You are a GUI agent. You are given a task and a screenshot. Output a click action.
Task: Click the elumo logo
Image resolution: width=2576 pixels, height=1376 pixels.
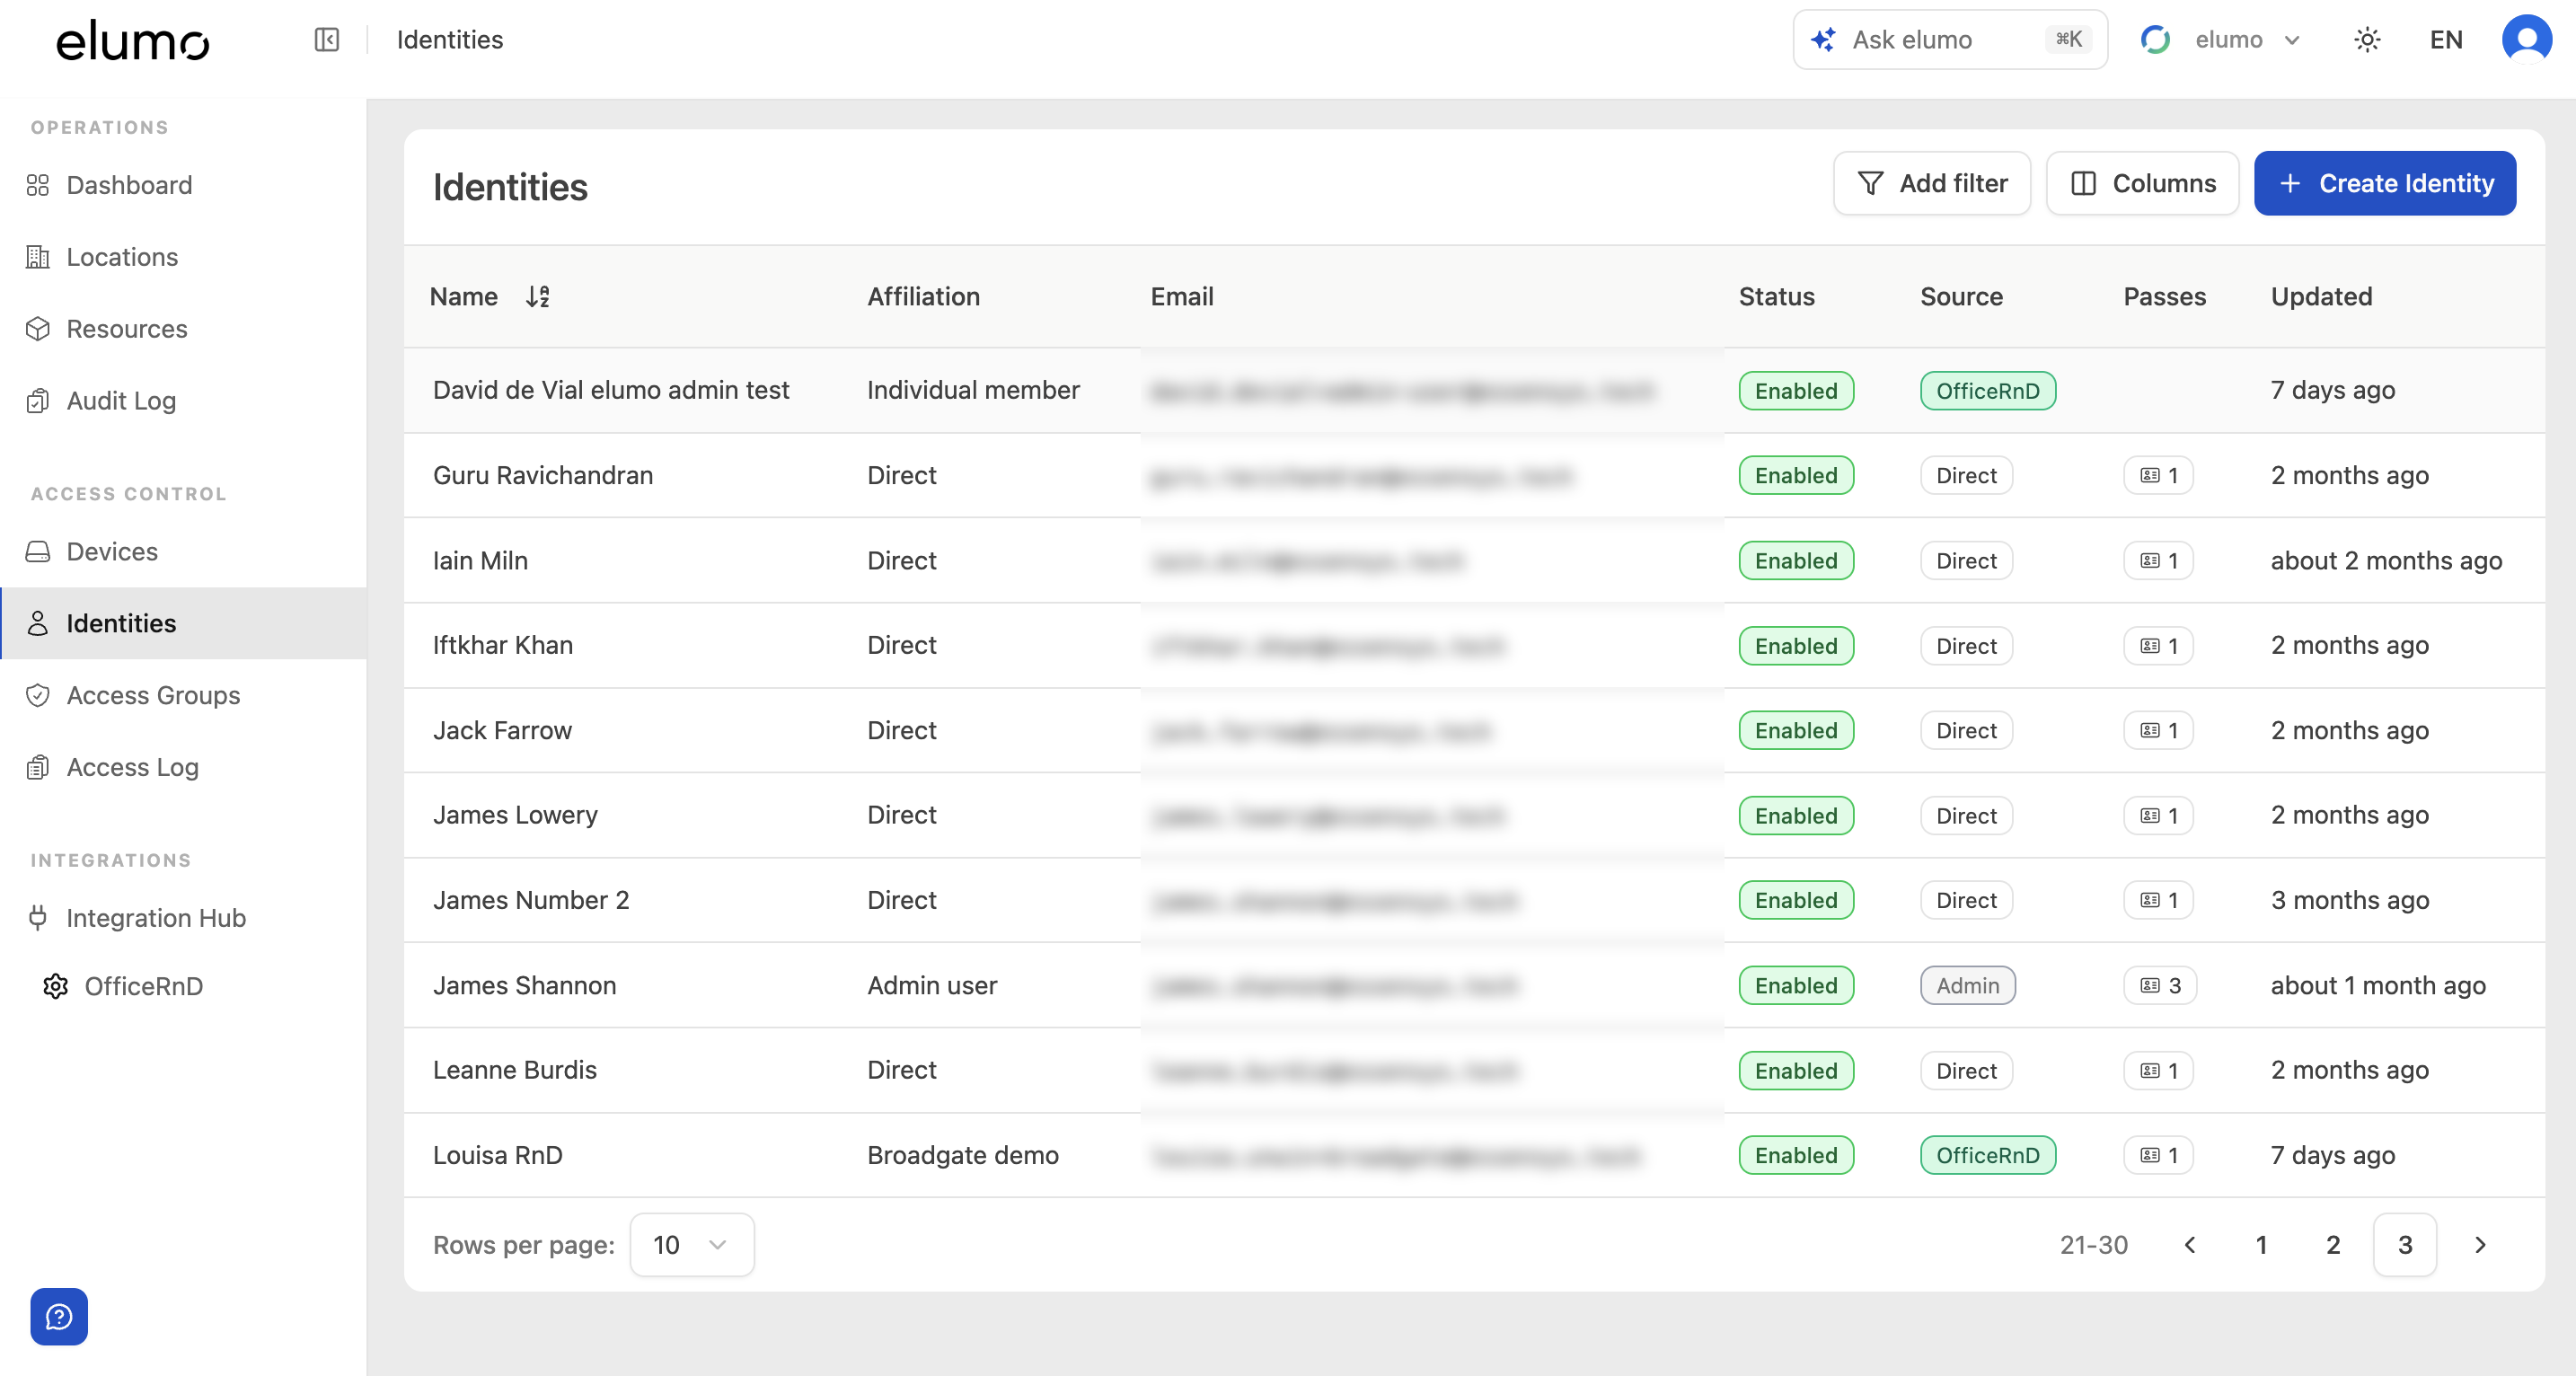pyautogui.click(x=133, y=41)
